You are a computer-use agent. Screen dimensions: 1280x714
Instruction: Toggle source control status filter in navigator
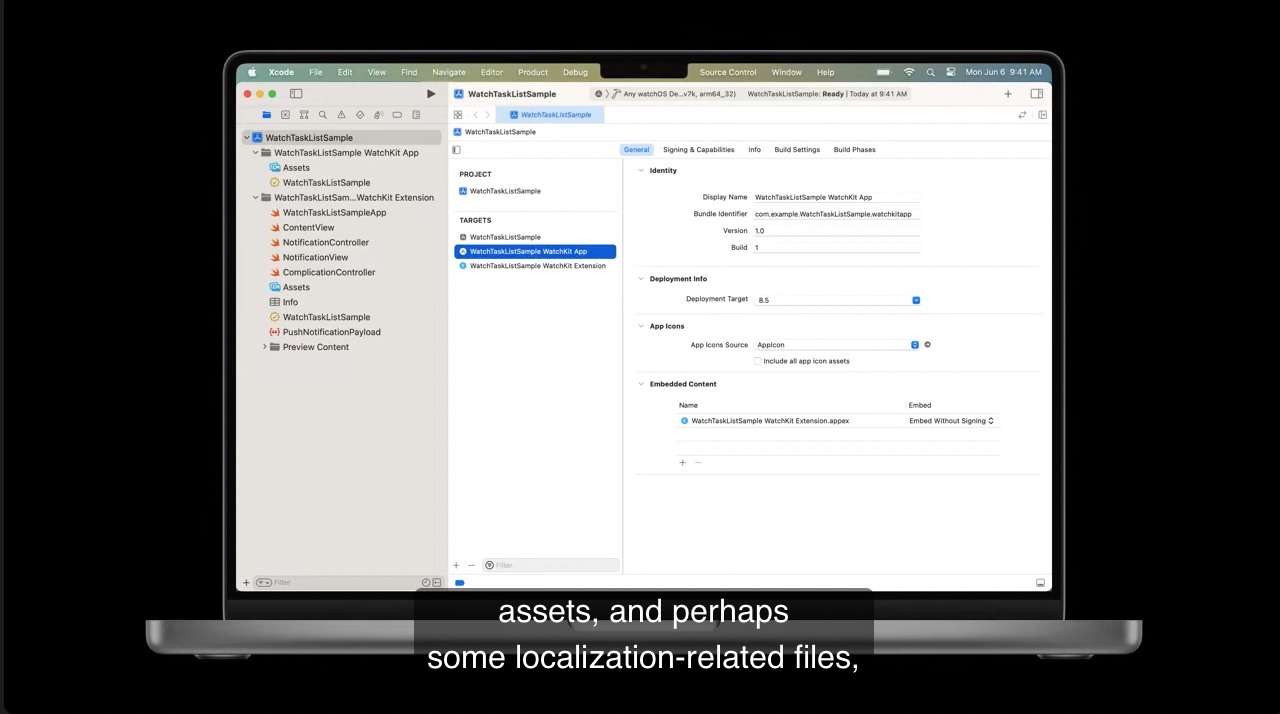point(436,582)
